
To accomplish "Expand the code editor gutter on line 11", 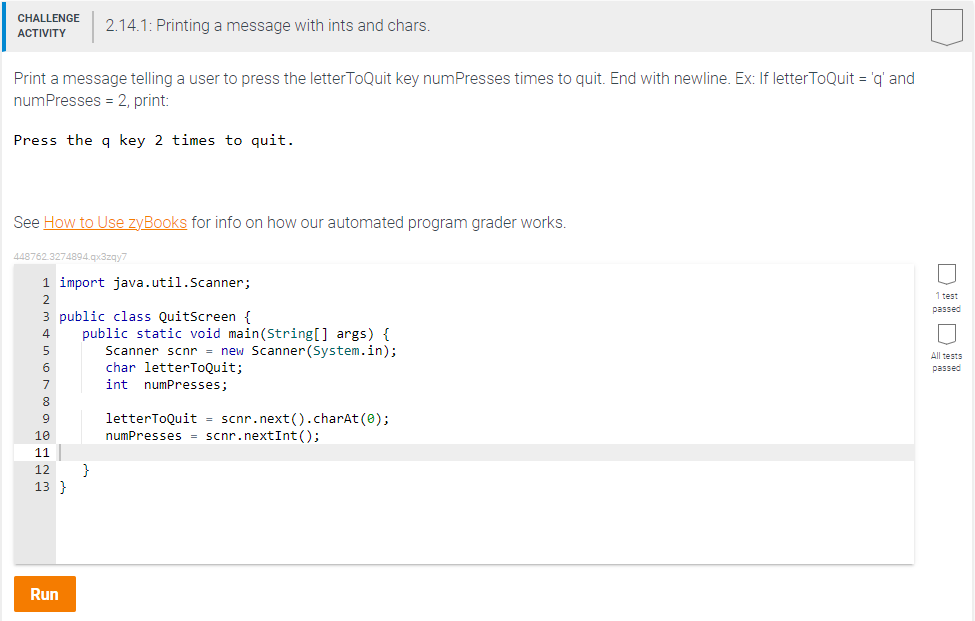I will (44, 452).
